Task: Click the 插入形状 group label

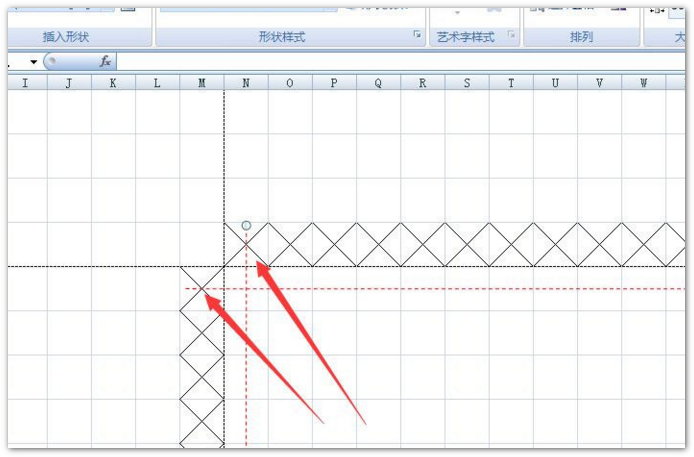Action: tap(66, 37)
